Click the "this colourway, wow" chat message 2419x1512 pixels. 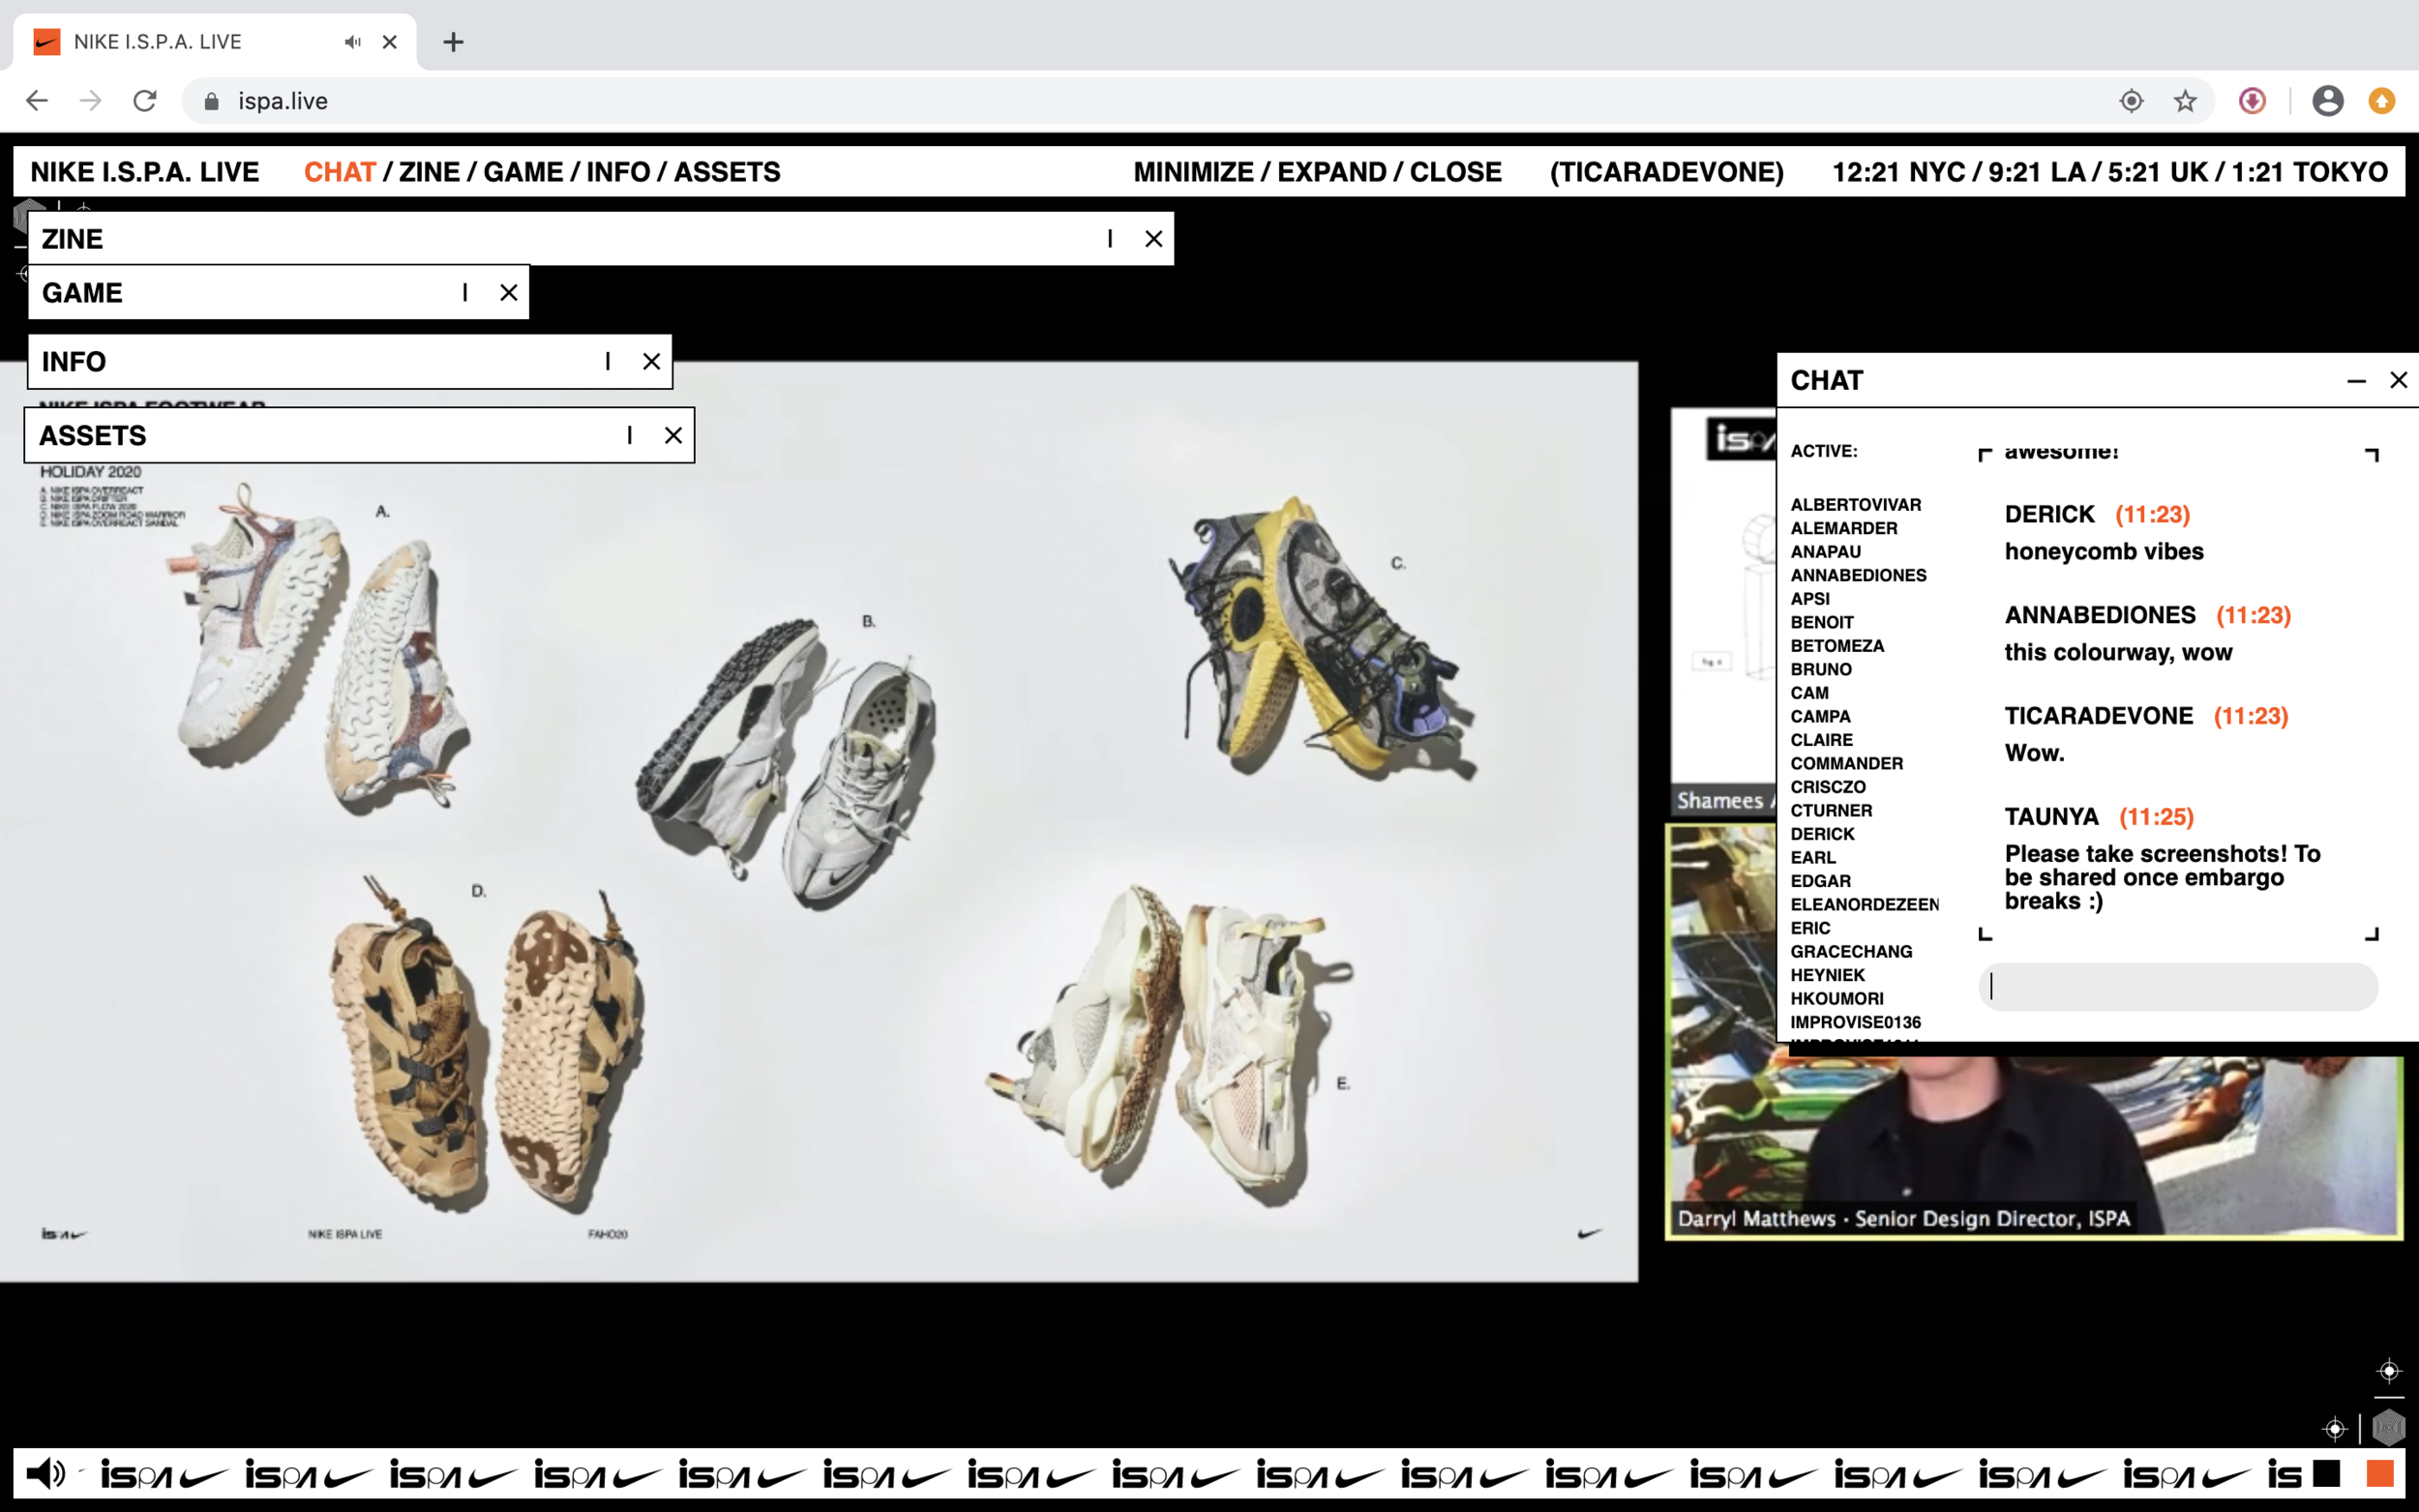pyautogui.click(x=2118, y=652)
